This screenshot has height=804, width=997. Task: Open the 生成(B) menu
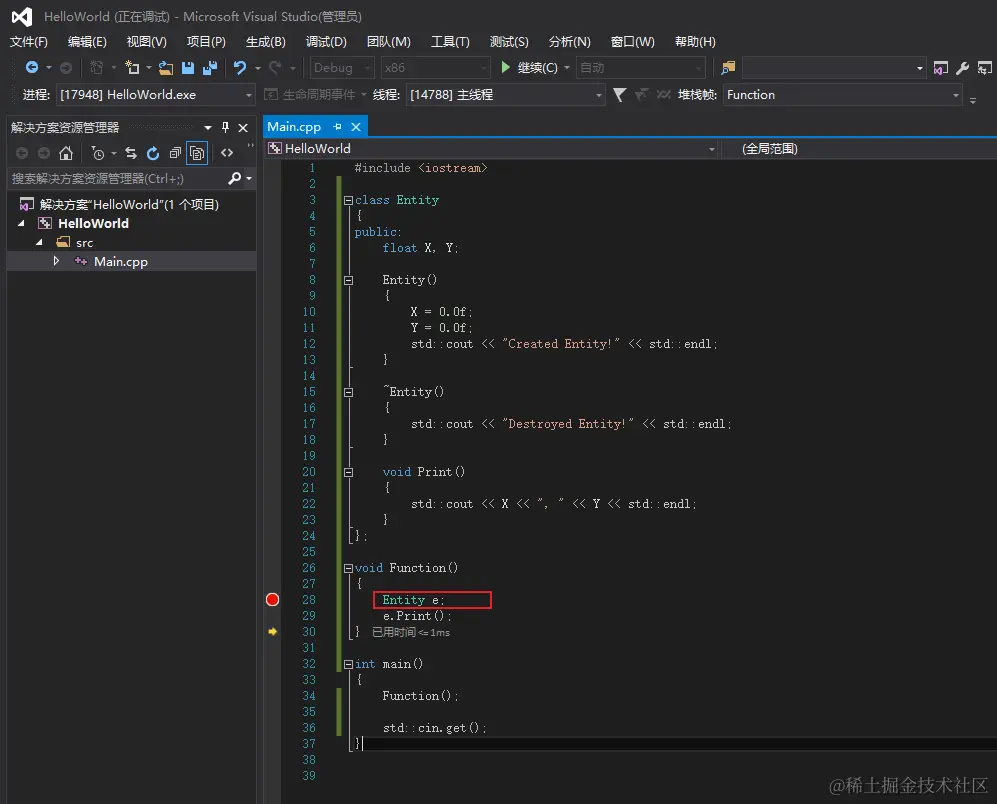pos(266,41)
